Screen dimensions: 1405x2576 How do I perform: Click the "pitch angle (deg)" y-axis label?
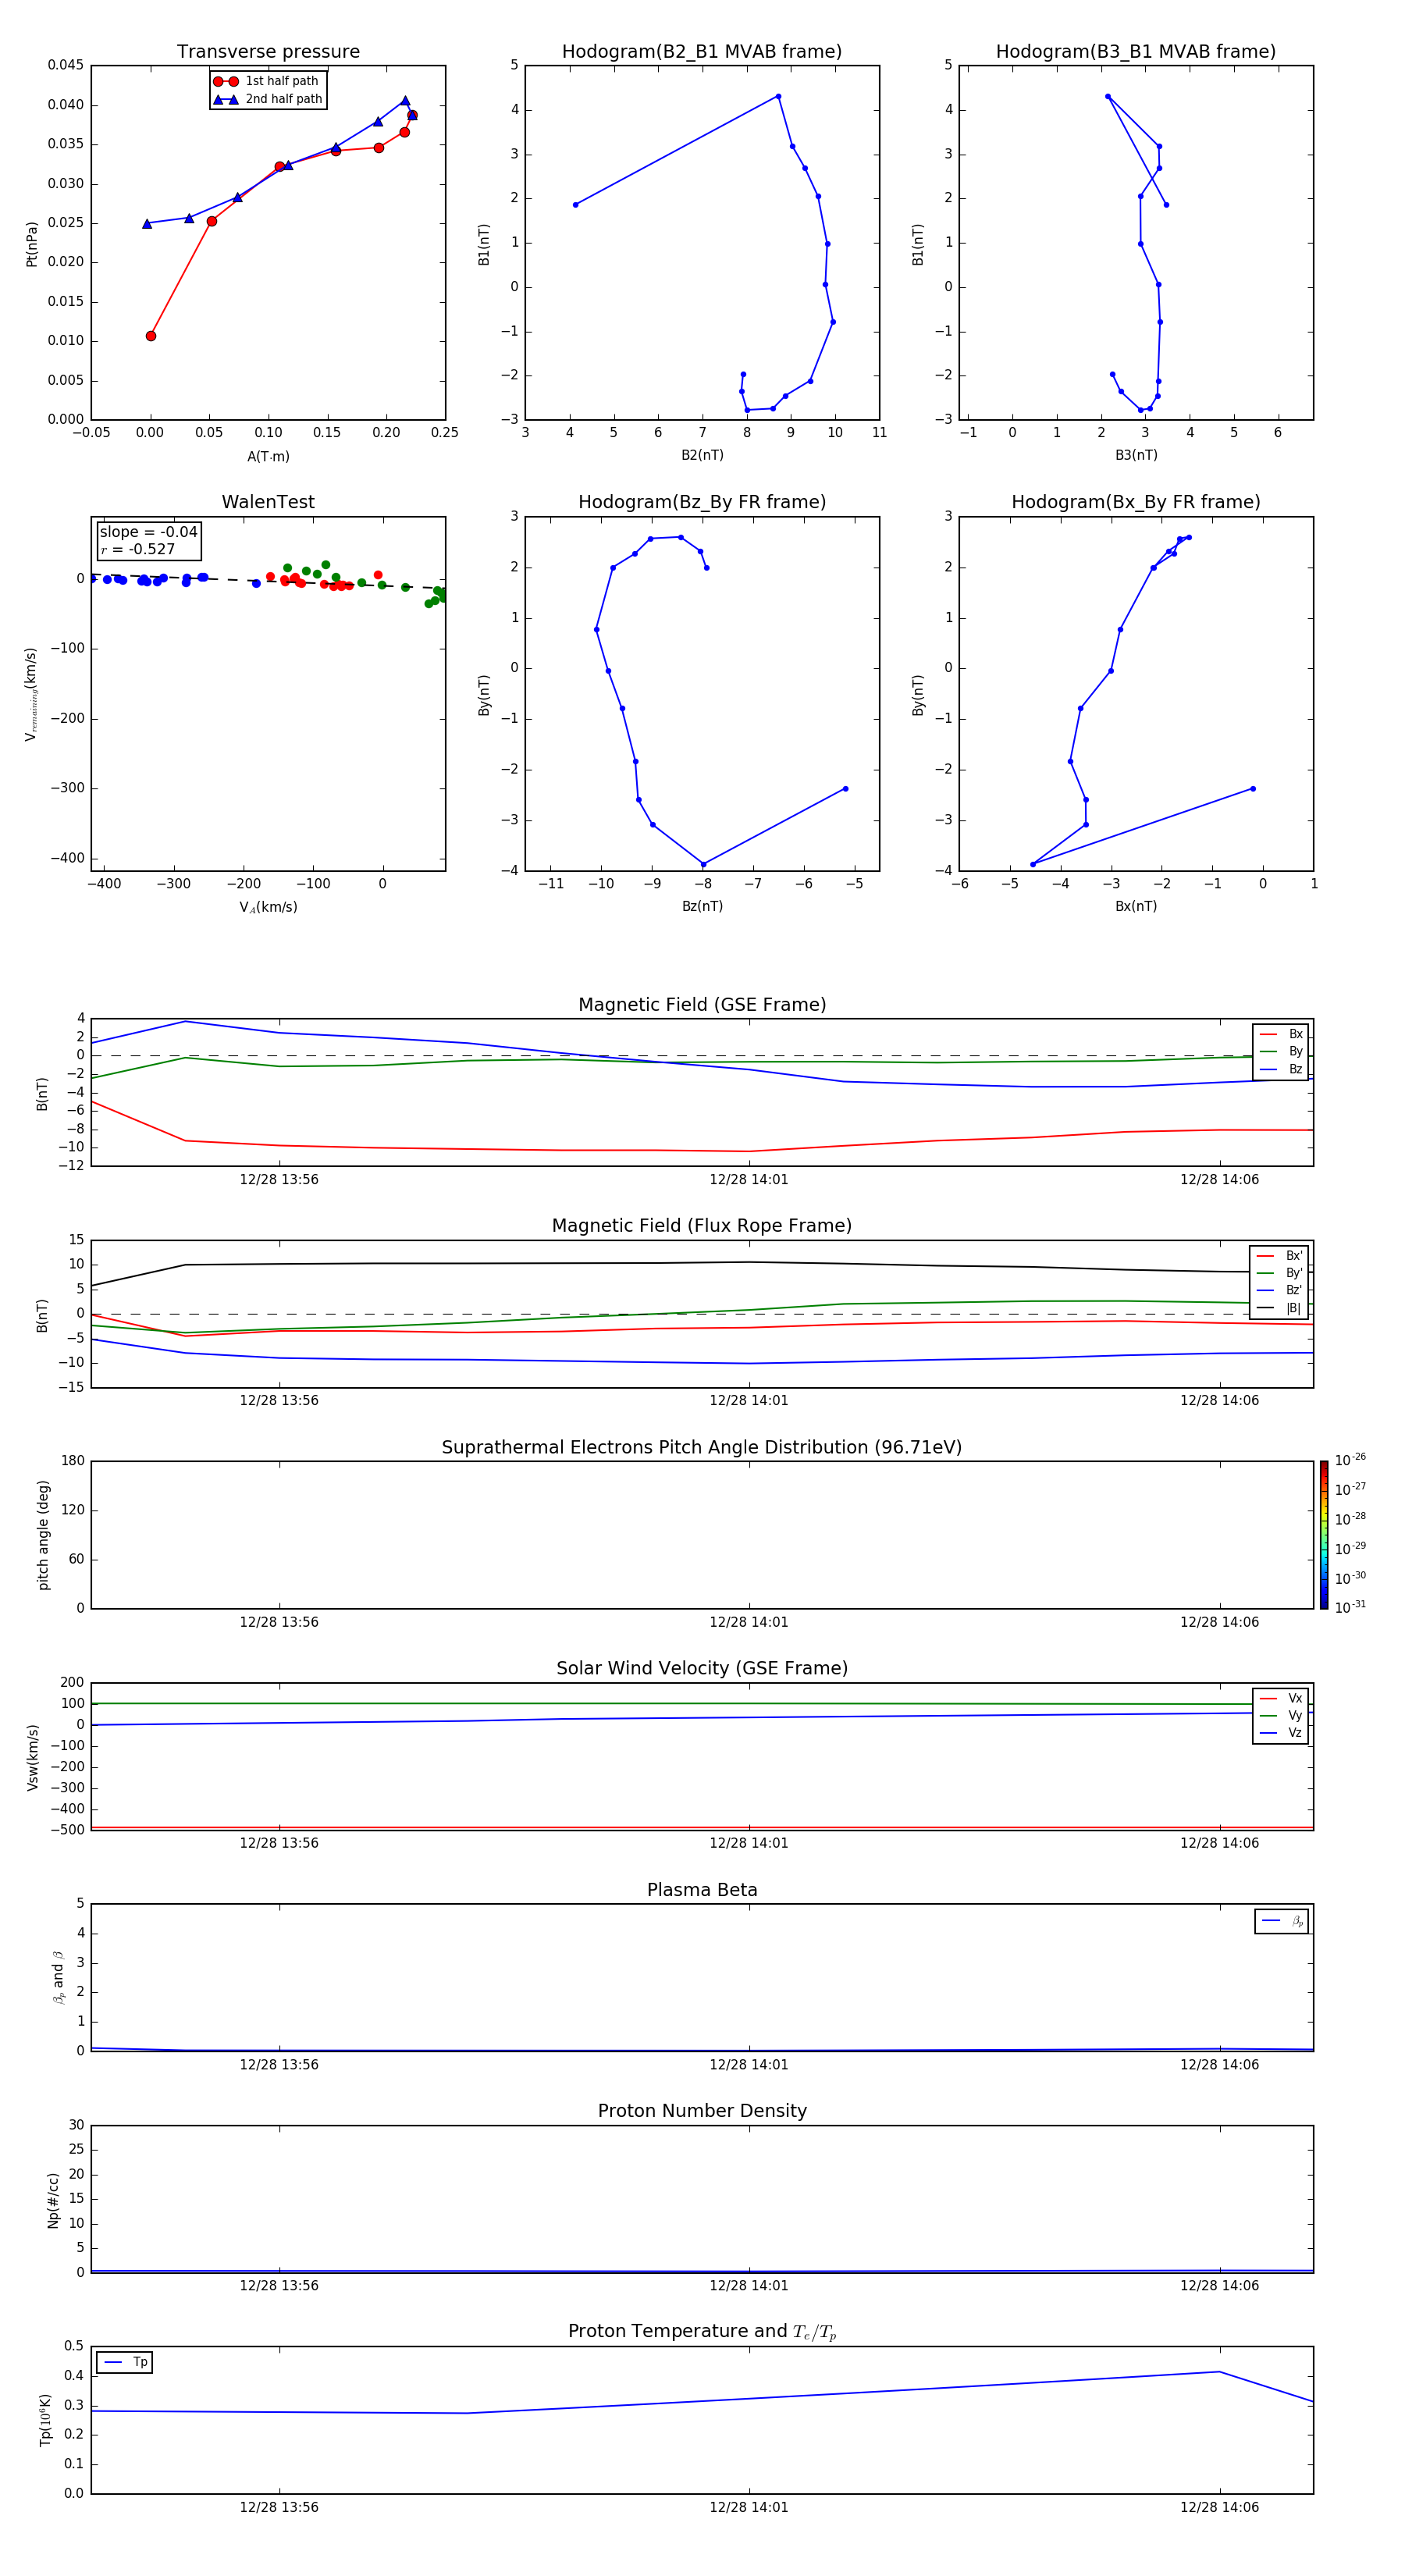[43, 1535]
